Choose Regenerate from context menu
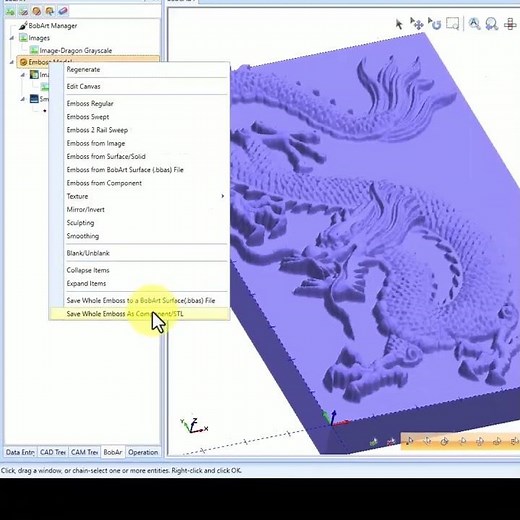This screenshot has height=520, width=520. [83, 69]
